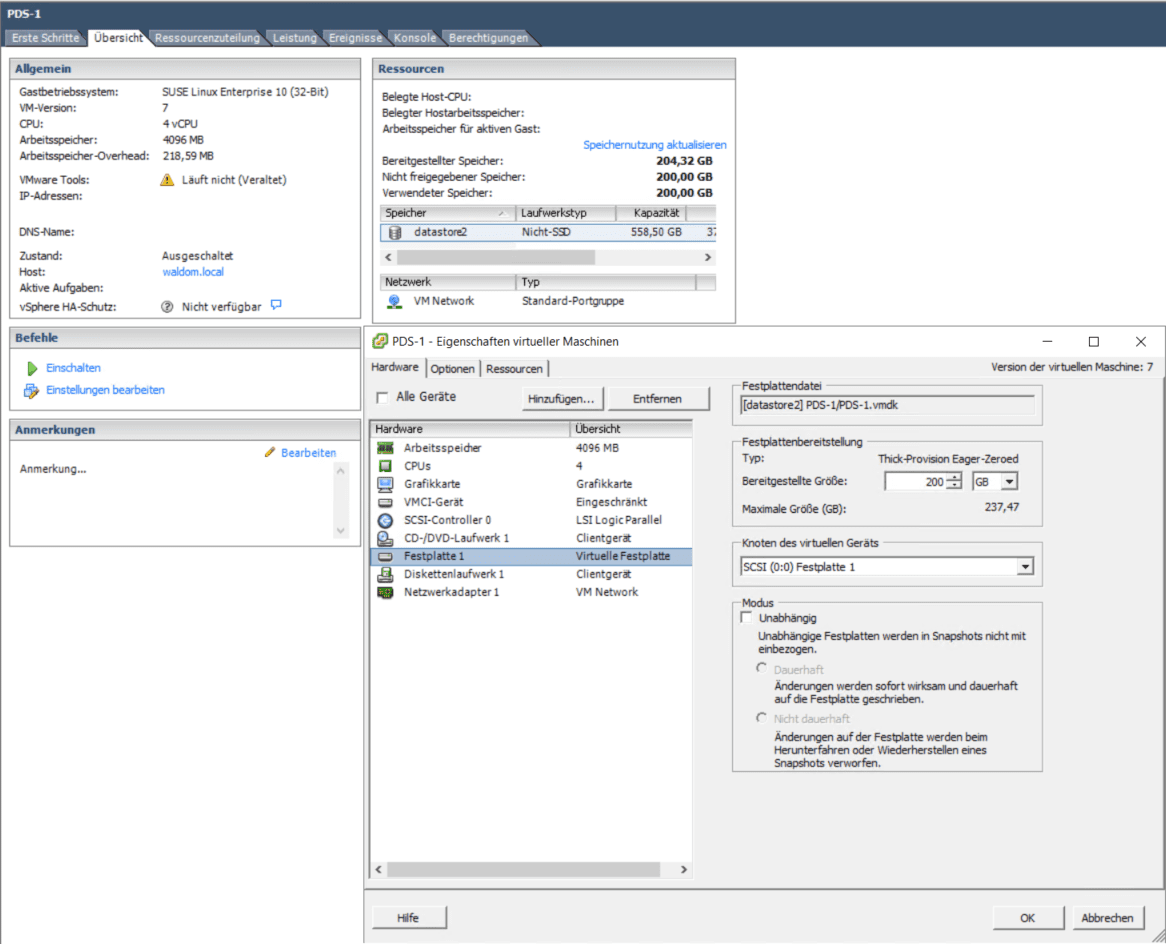Screen dimensions: 1166x944
Task: Check the Alle Geräte checkbox
Action: pyautogui.click(x=382, y=397)
